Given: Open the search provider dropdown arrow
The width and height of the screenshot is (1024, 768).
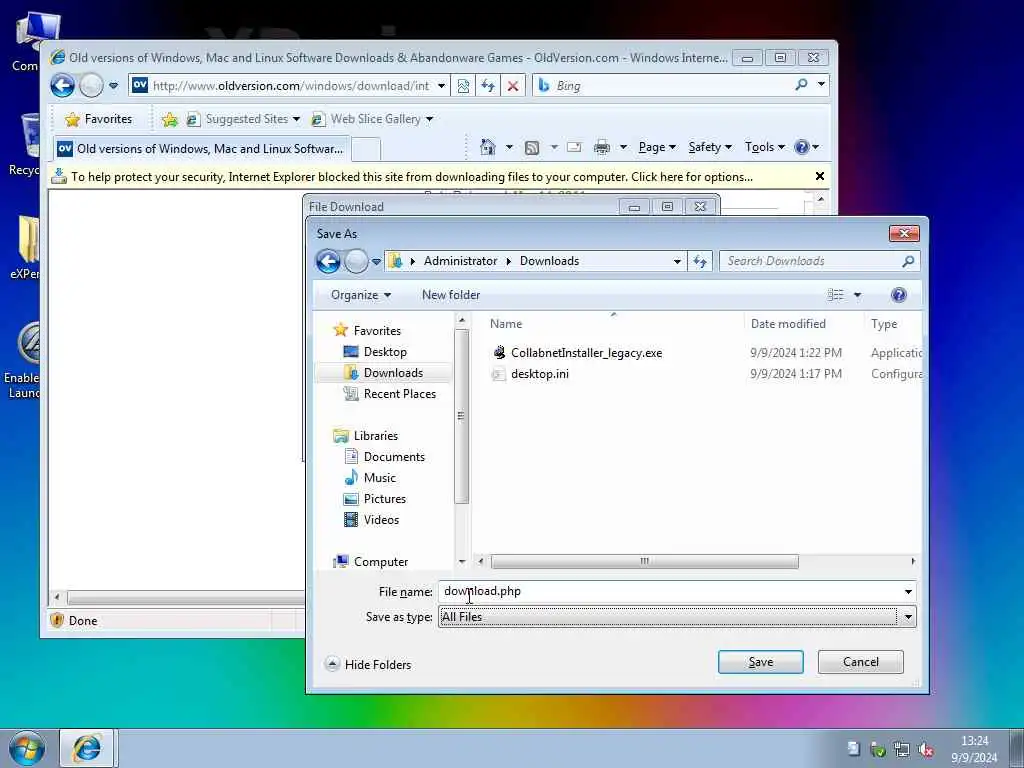Looking at the screenshot, I should tap(822, 84).
